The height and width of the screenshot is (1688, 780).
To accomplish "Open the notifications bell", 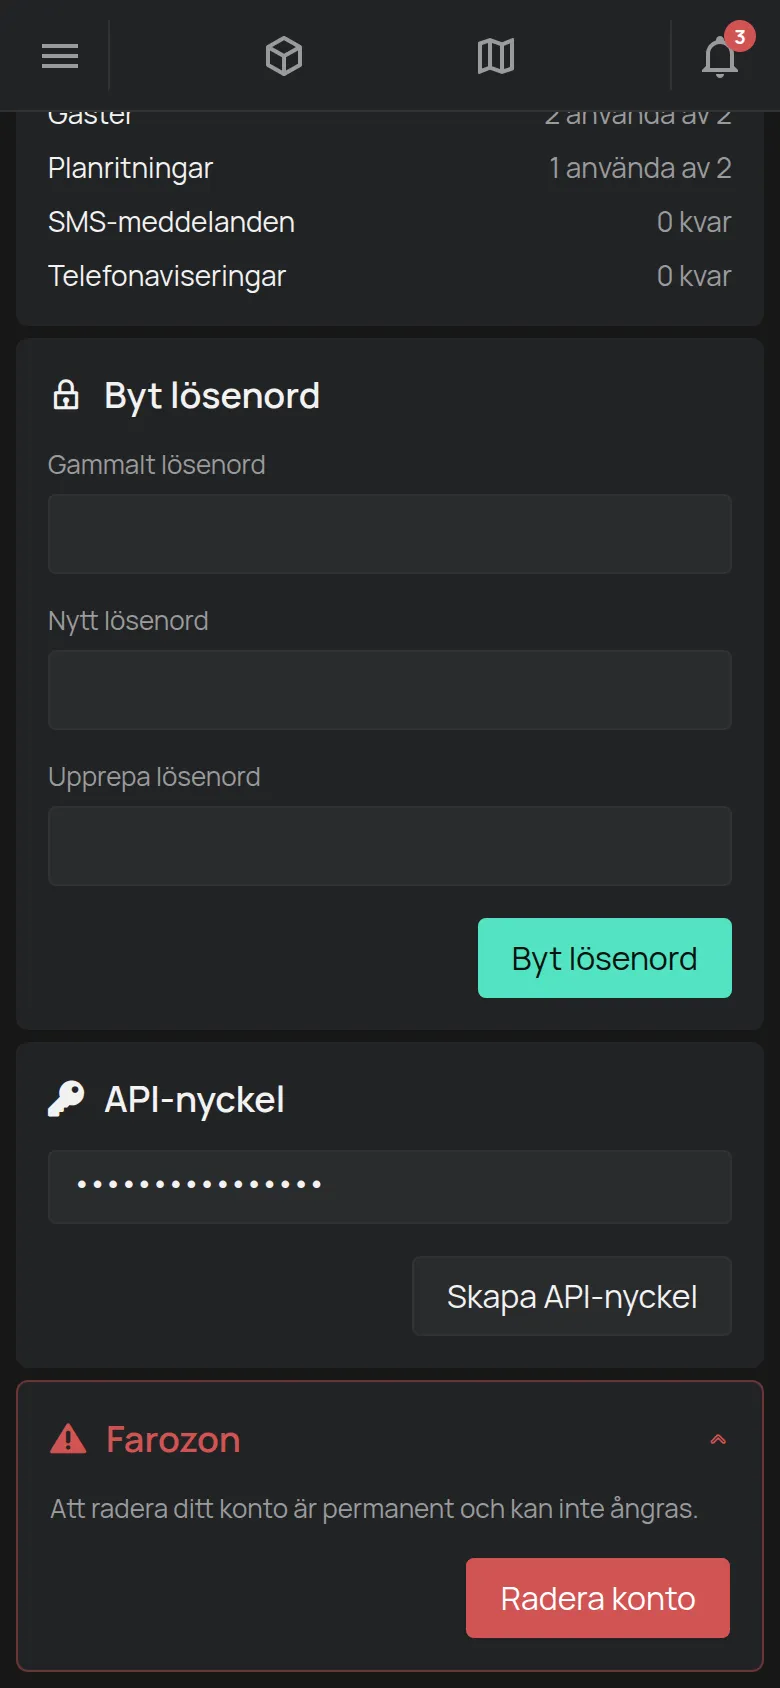I will [x=719, y=57].
